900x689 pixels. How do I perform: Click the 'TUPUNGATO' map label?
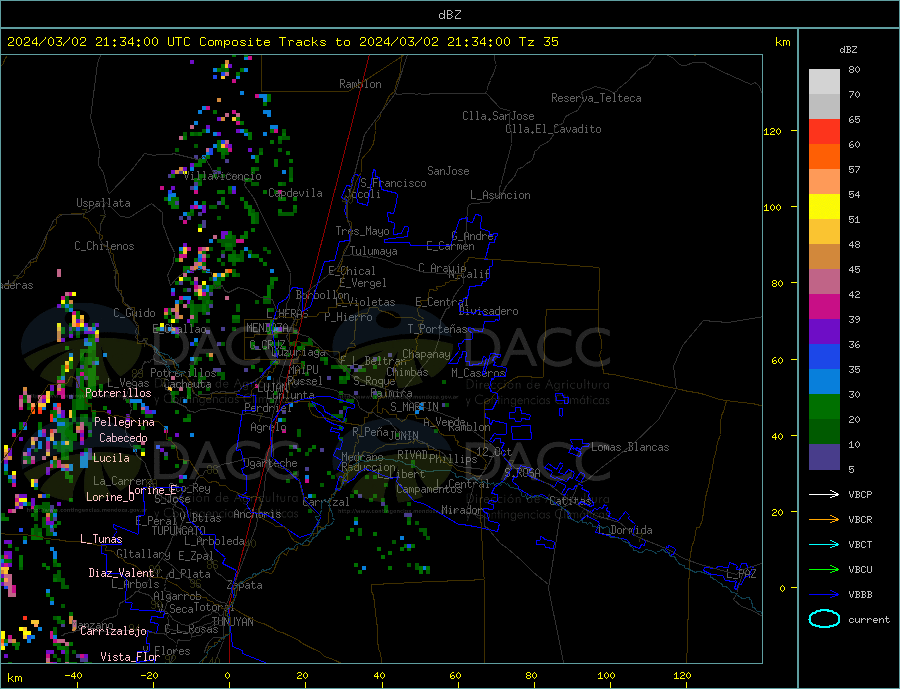[x=179, y=531]
